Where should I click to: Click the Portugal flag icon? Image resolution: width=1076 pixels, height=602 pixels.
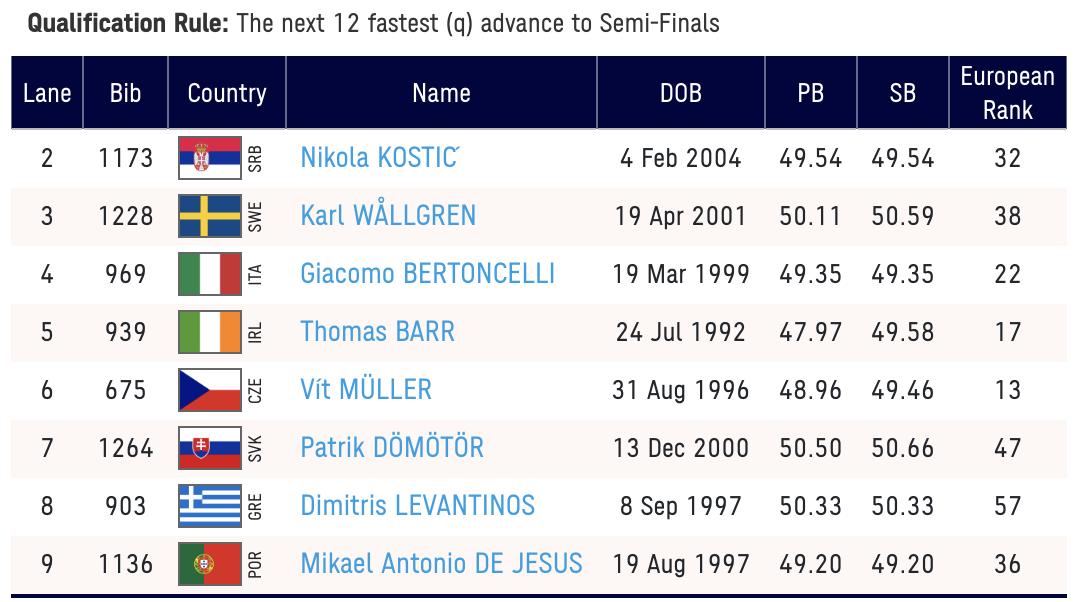pyautogui.click(x=209, y=564)
